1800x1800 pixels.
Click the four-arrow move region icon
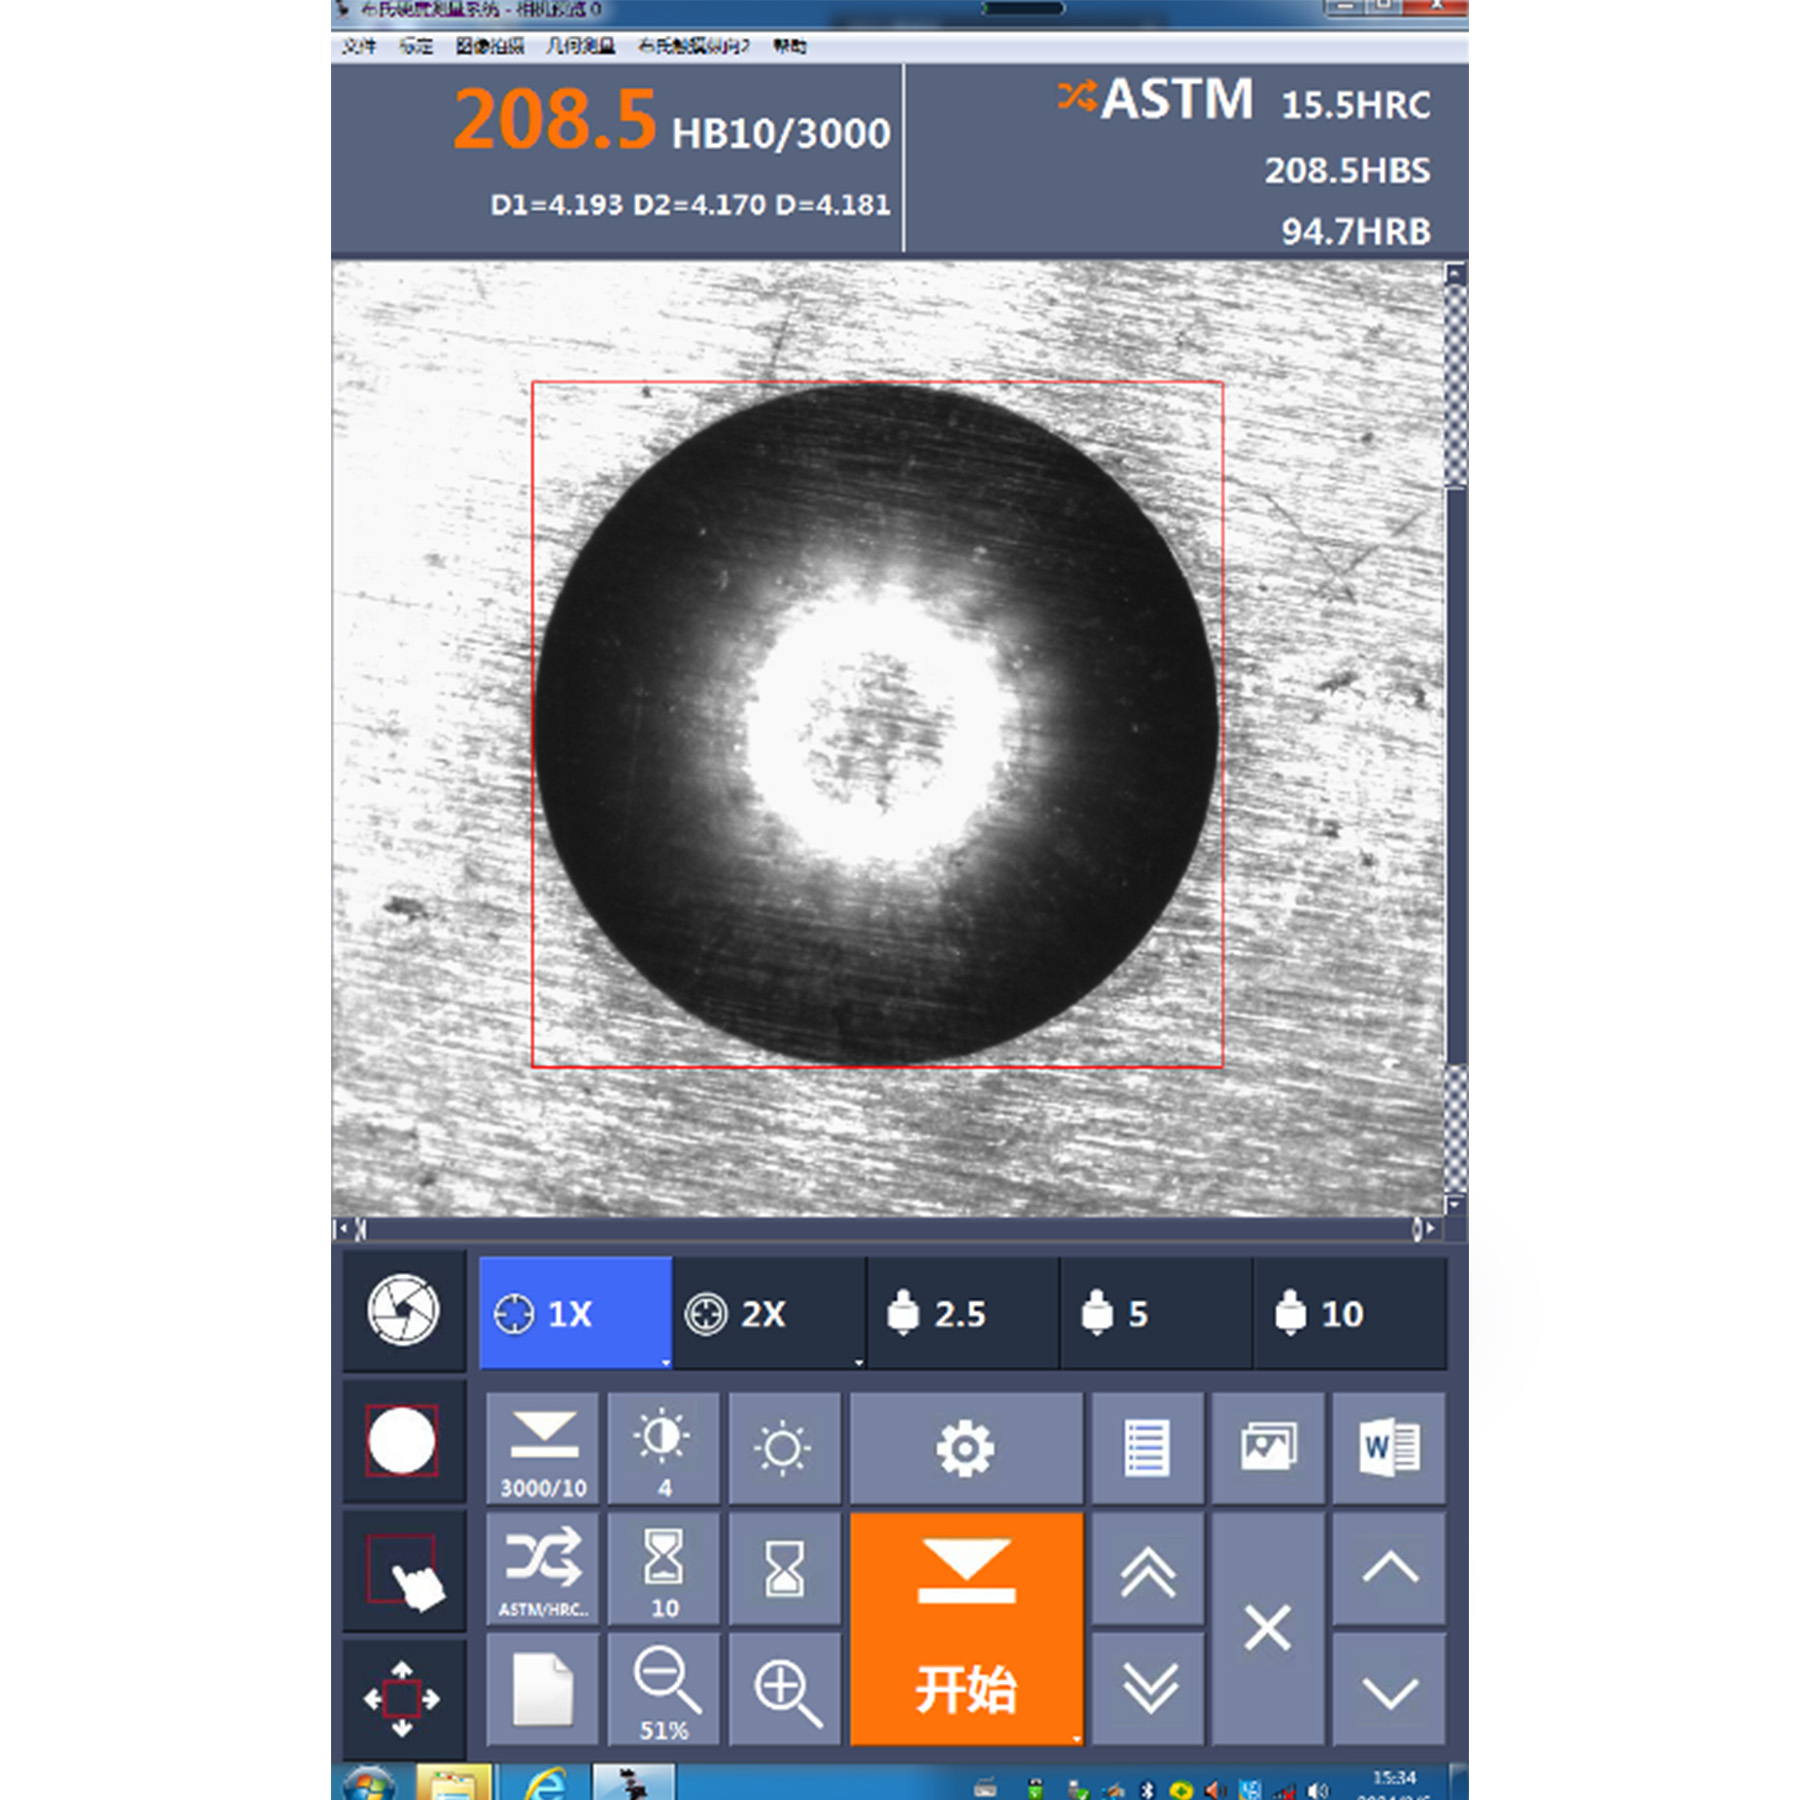pos(403,1698)
